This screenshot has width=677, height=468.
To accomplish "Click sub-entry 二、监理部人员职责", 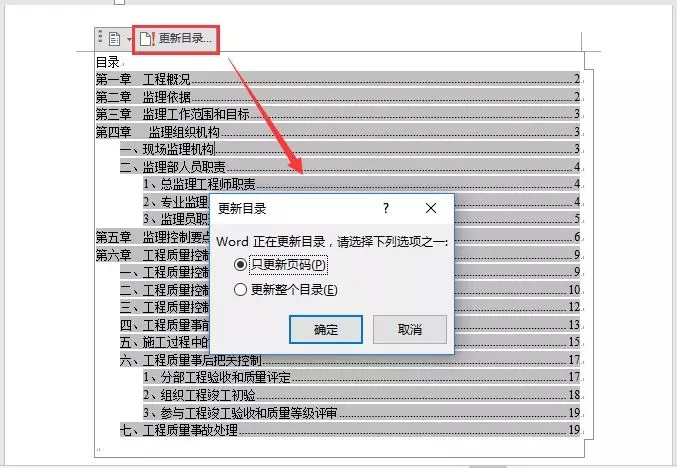I will click(x=350, y=167).
